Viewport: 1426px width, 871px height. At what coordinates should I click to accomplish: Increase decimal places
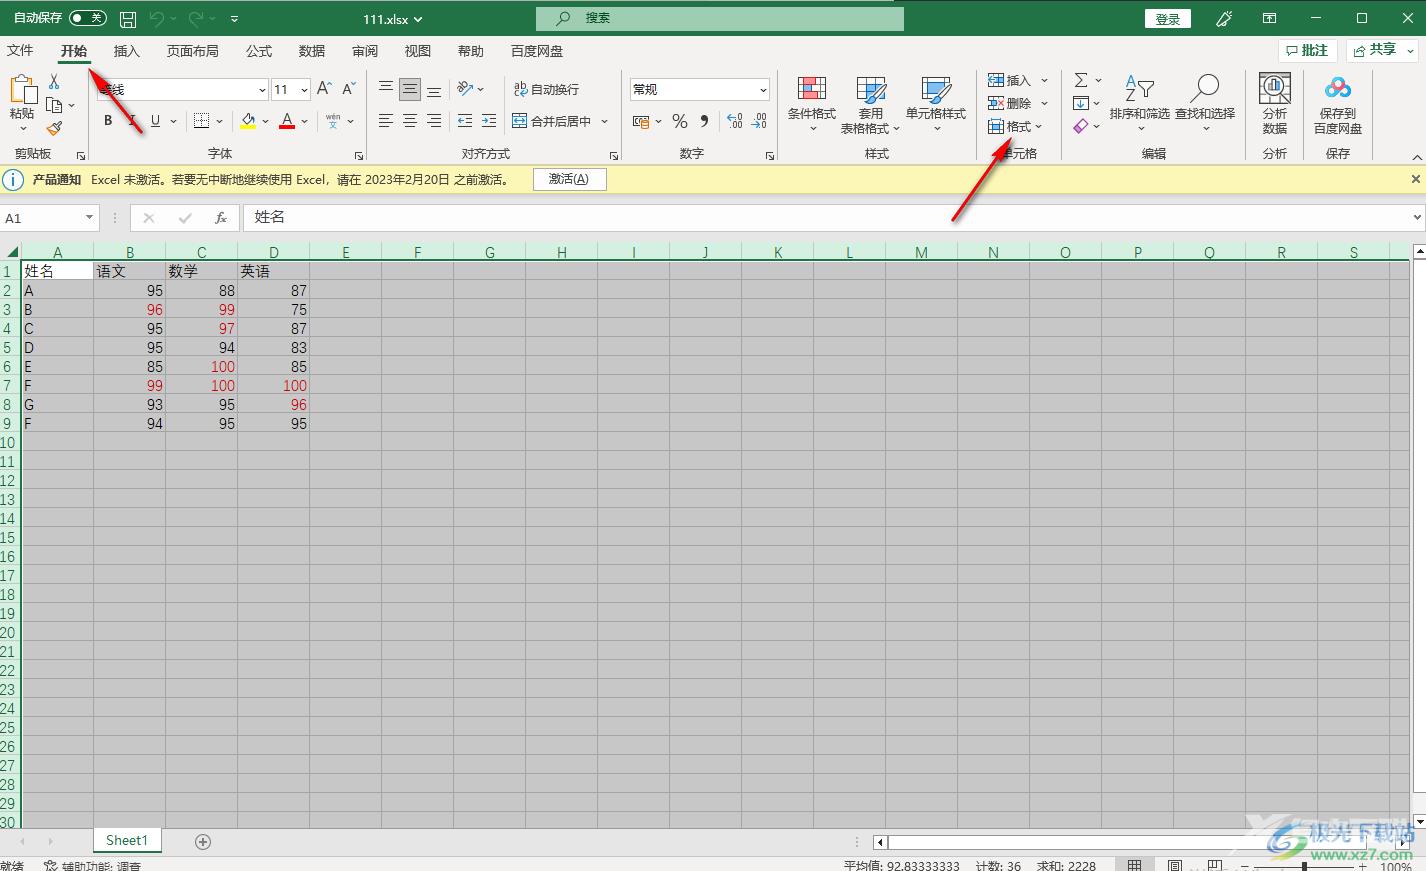(735, 121)
